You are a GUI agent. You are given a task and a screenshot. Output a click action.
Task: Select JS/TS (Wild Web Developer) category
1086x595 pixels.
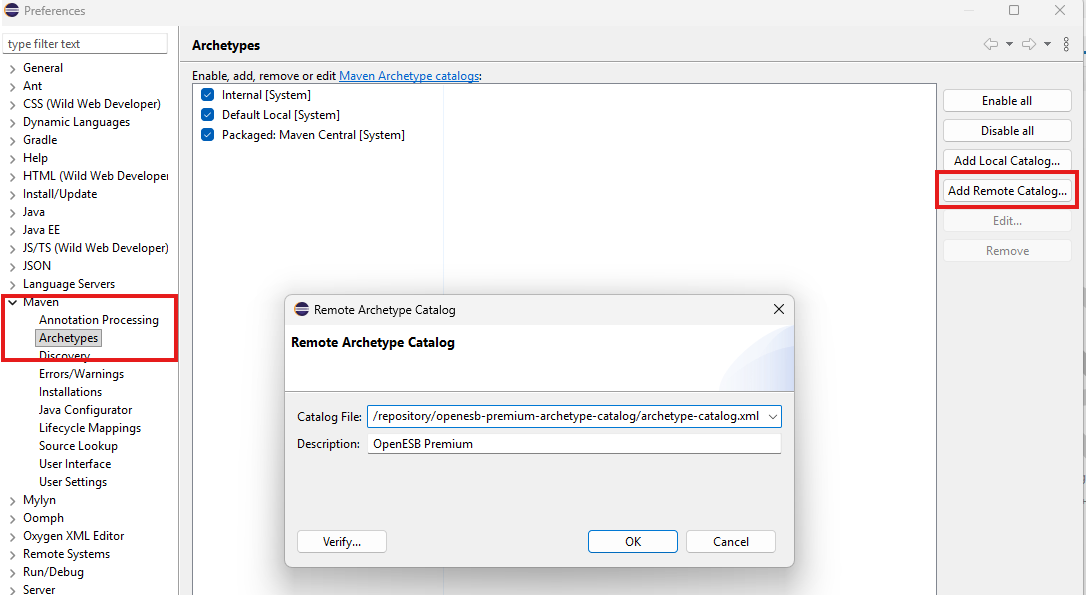tap(95, 247)
